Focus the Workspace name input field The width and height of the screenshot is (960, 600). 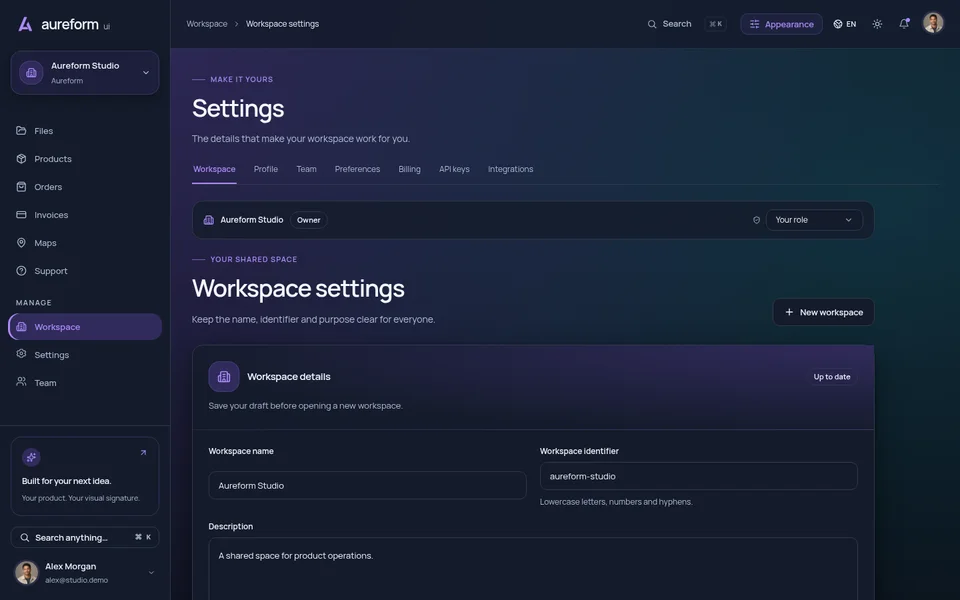coord(367,486)
